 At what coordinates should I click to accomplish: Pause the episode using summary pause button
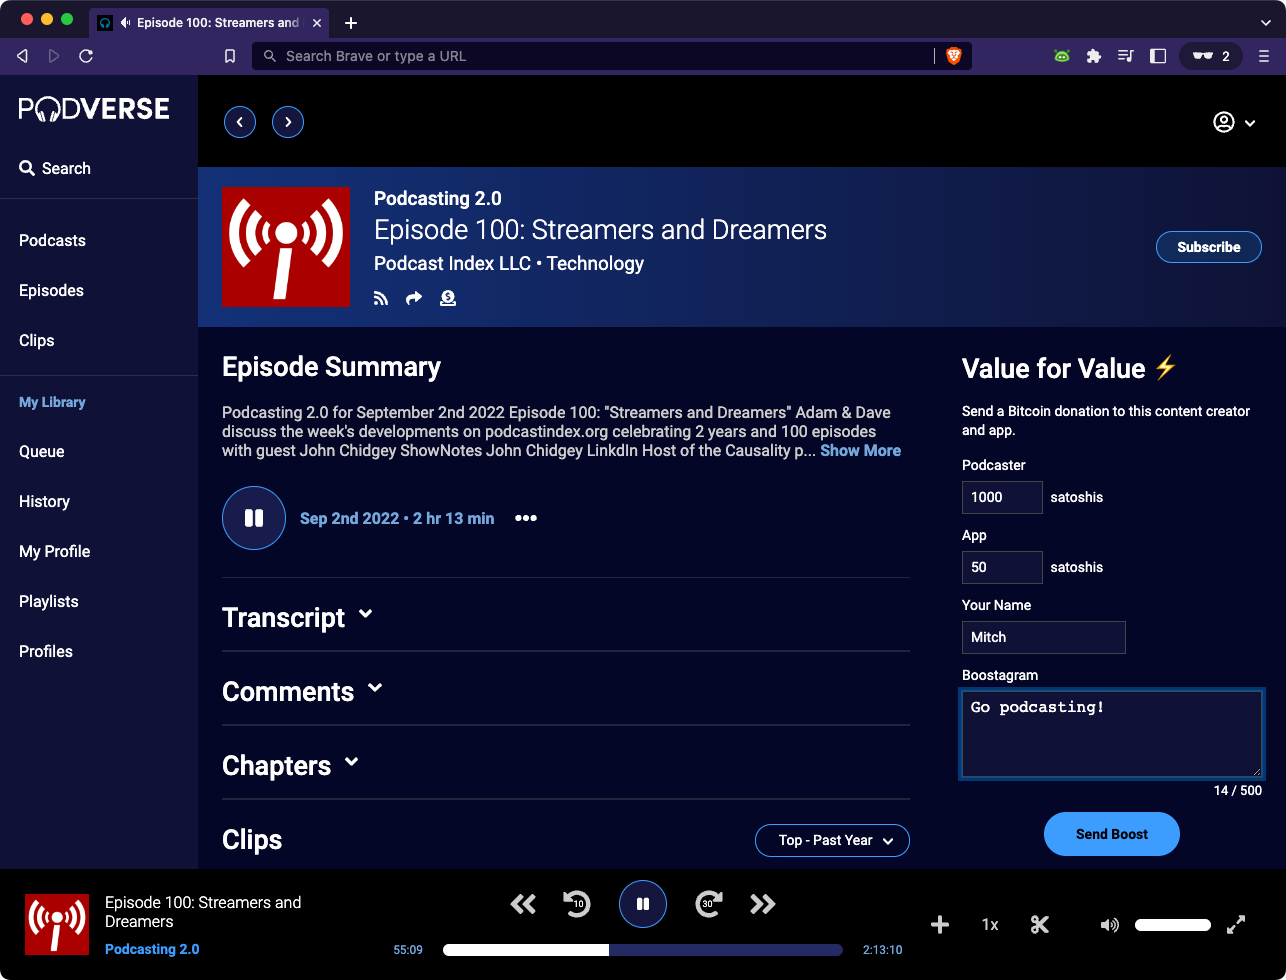coord(254,518)
